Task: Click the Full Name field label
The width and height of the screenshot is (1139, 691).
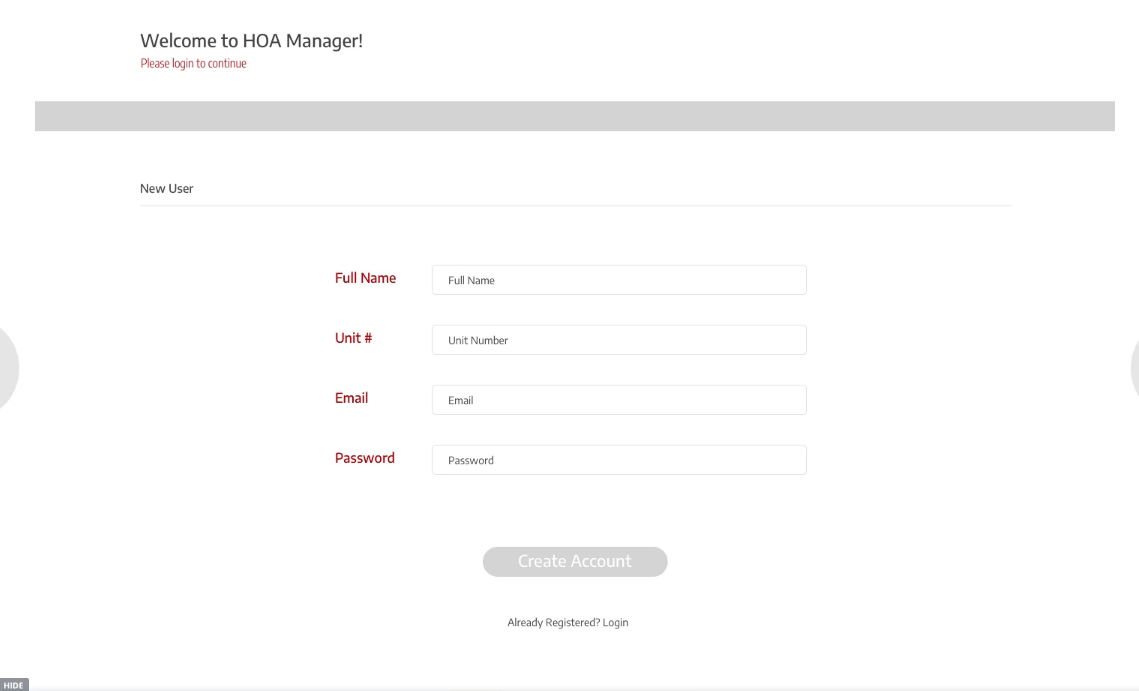Action: pos(366,278)
